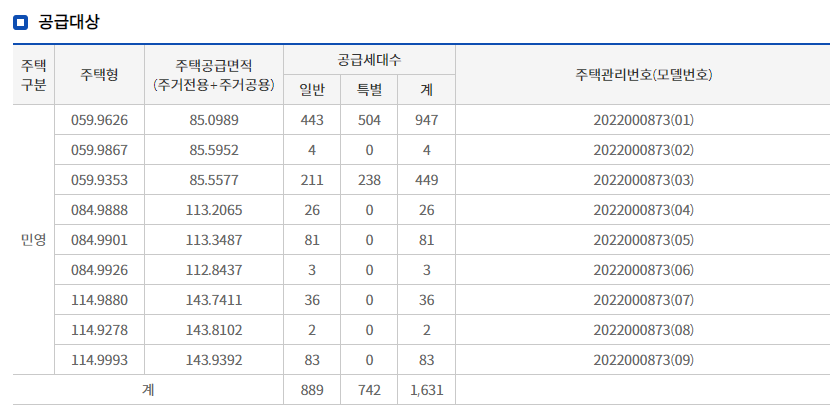This screenshot has height=418, width=830.
Task: Click the 계 label in the totals row
Action: tap(148, 390)
